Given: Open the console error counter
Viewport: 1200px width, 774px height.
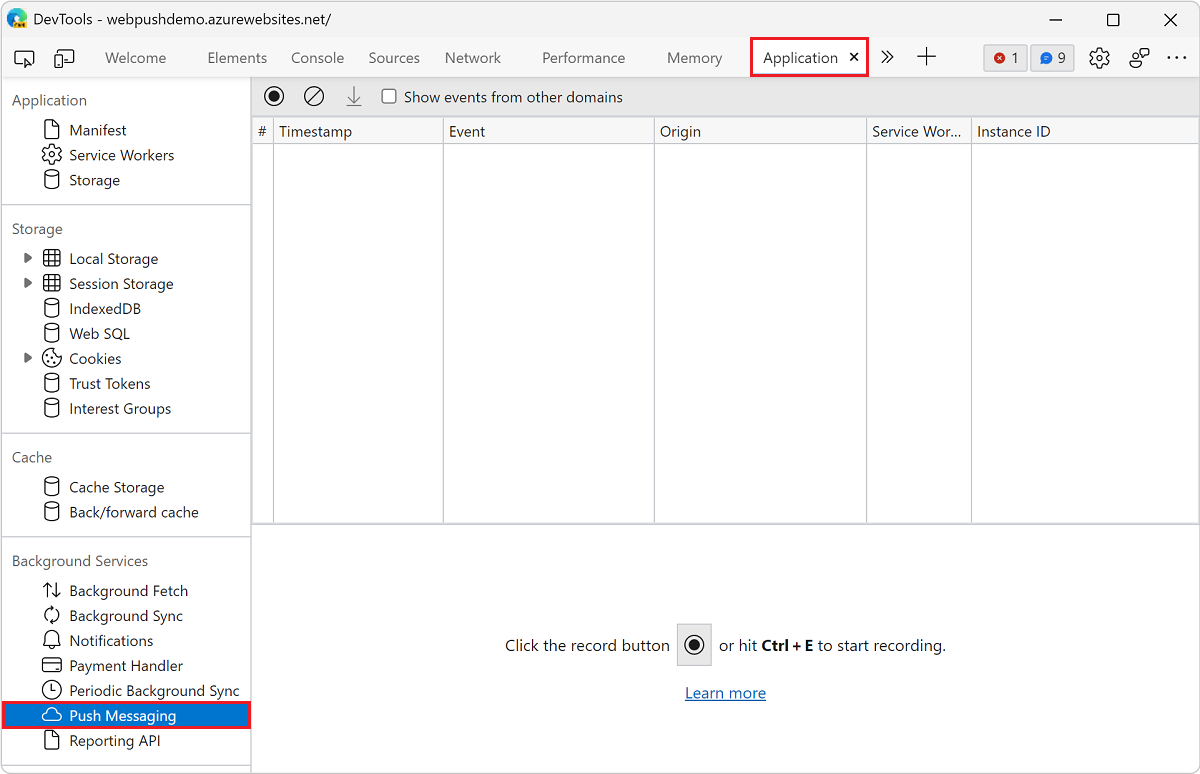Looking at the screenshot, I should click(x=1004, y=58).
